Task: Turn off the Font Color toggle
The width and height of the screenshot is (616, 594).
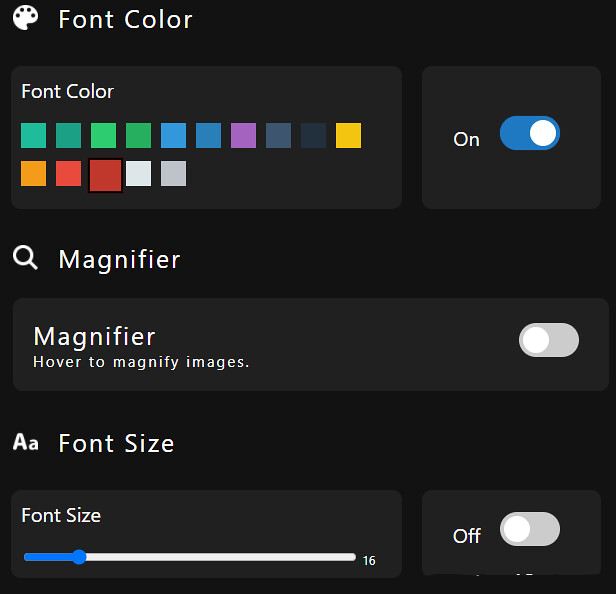Action: tap(530, 133)
